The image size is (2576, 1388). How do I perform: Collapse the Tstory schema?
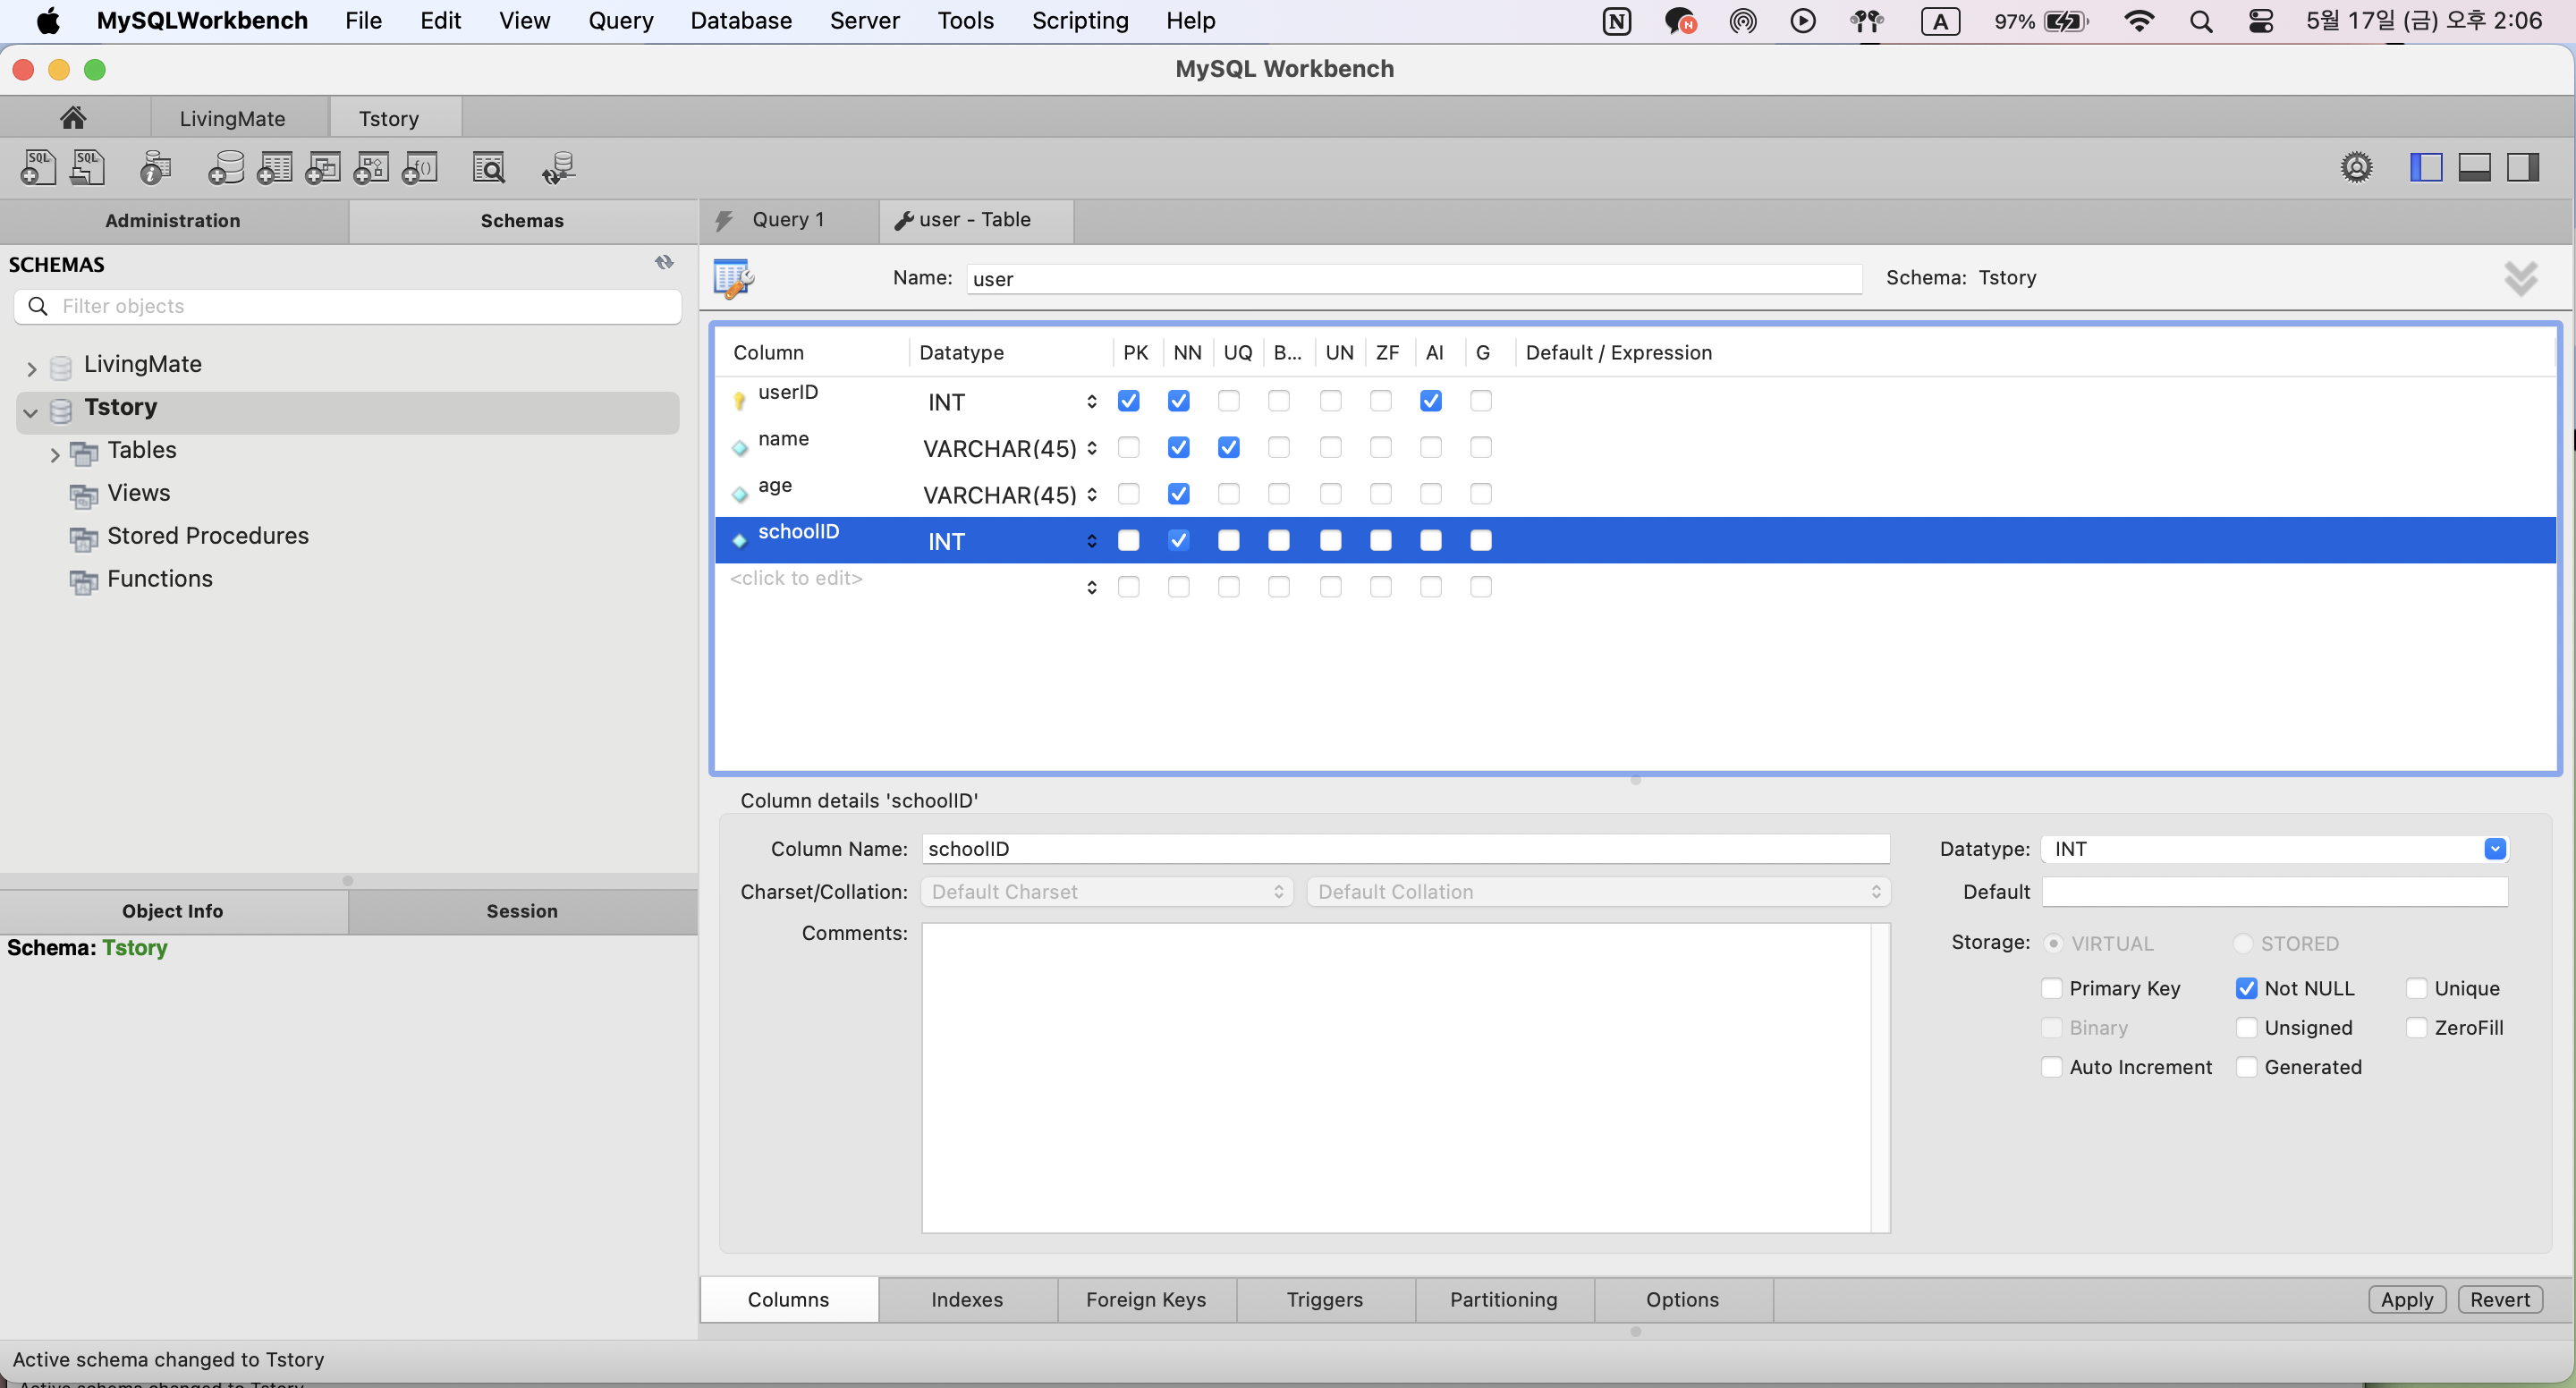[x=31, y=411]
